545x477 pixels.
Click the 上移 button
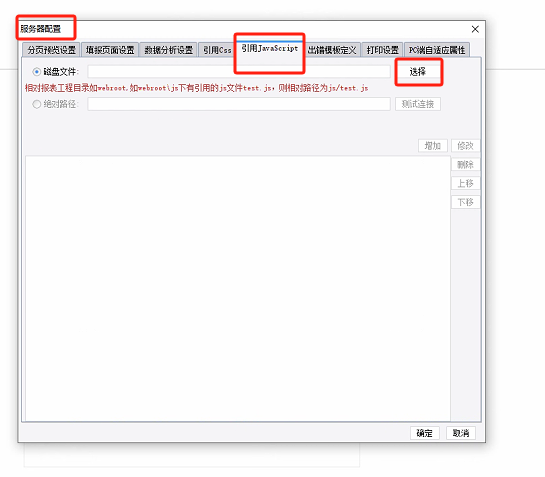[x=465, y=183]
